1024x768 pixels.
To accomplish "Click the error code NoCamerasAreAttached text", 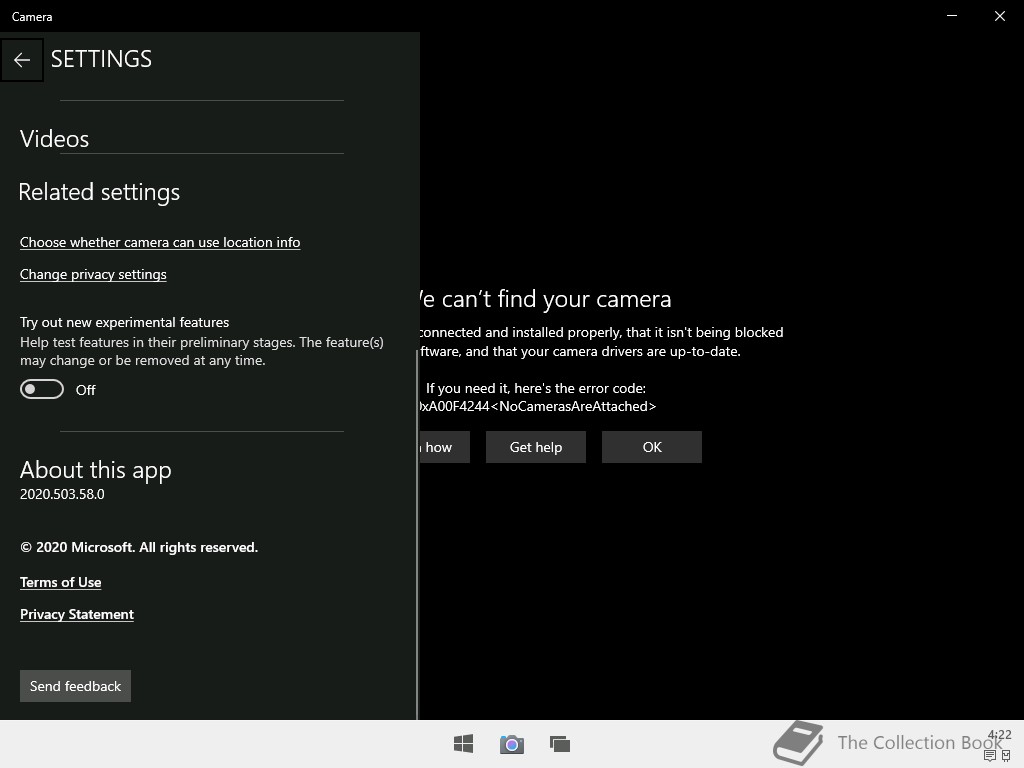I will 537,407.
